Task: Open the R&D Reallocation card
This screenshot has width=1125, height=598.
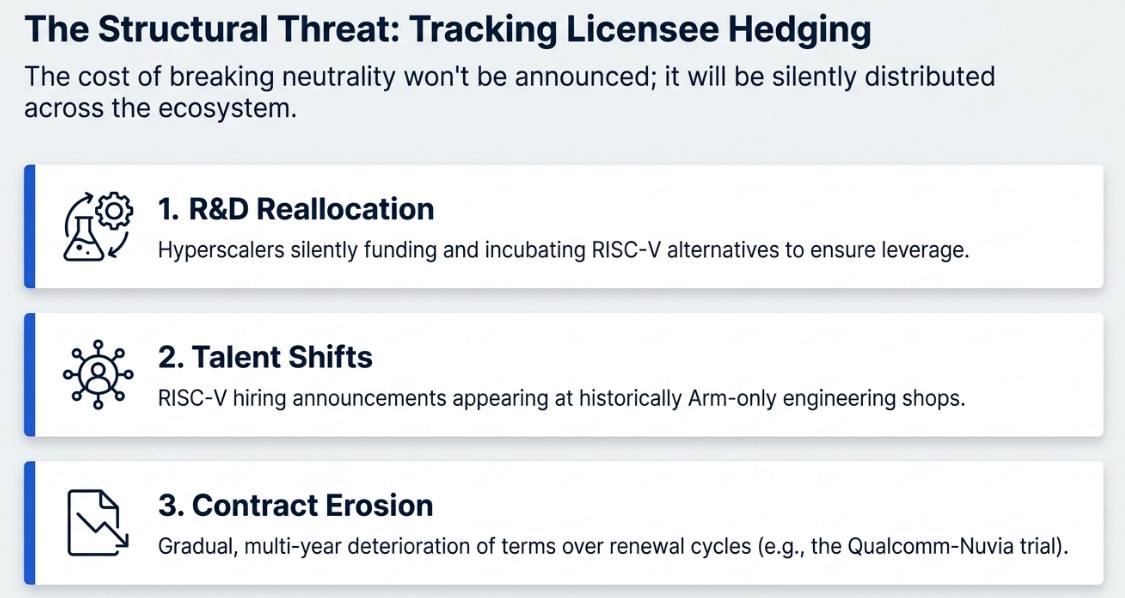Action: pos(564,226)
